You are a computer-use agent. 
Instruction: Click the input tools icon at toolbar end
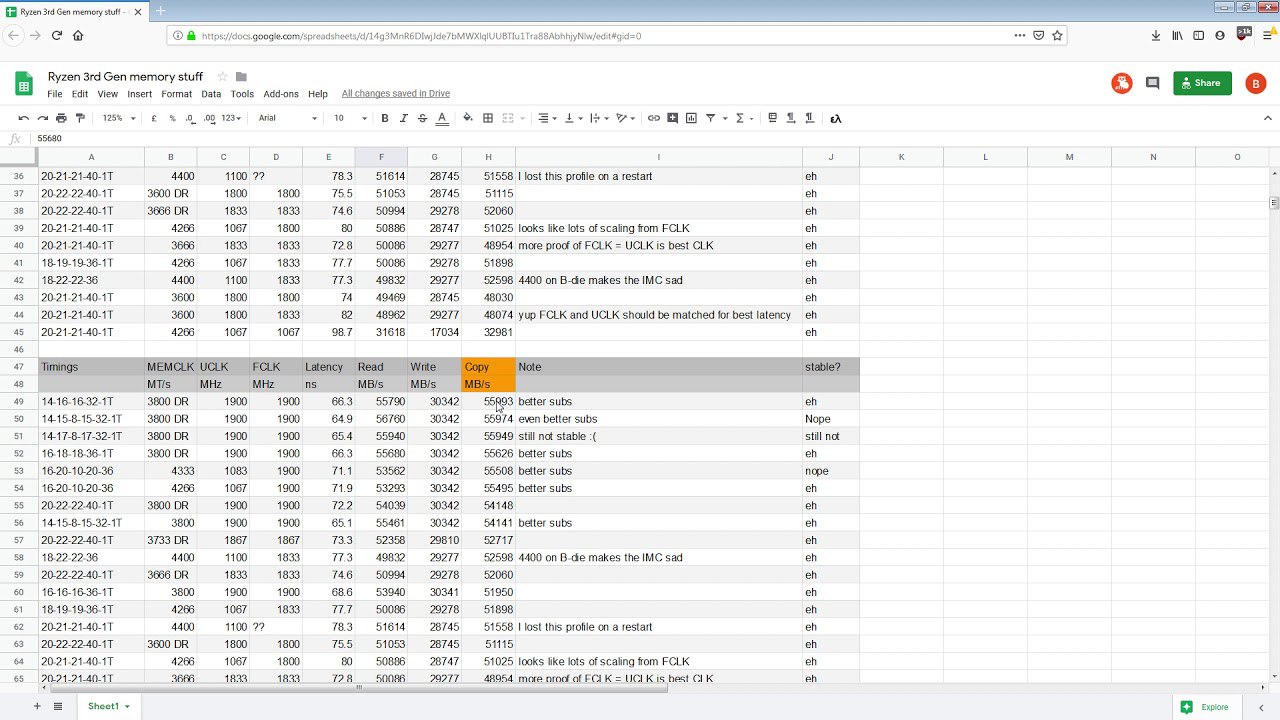(x=835, y=118)
